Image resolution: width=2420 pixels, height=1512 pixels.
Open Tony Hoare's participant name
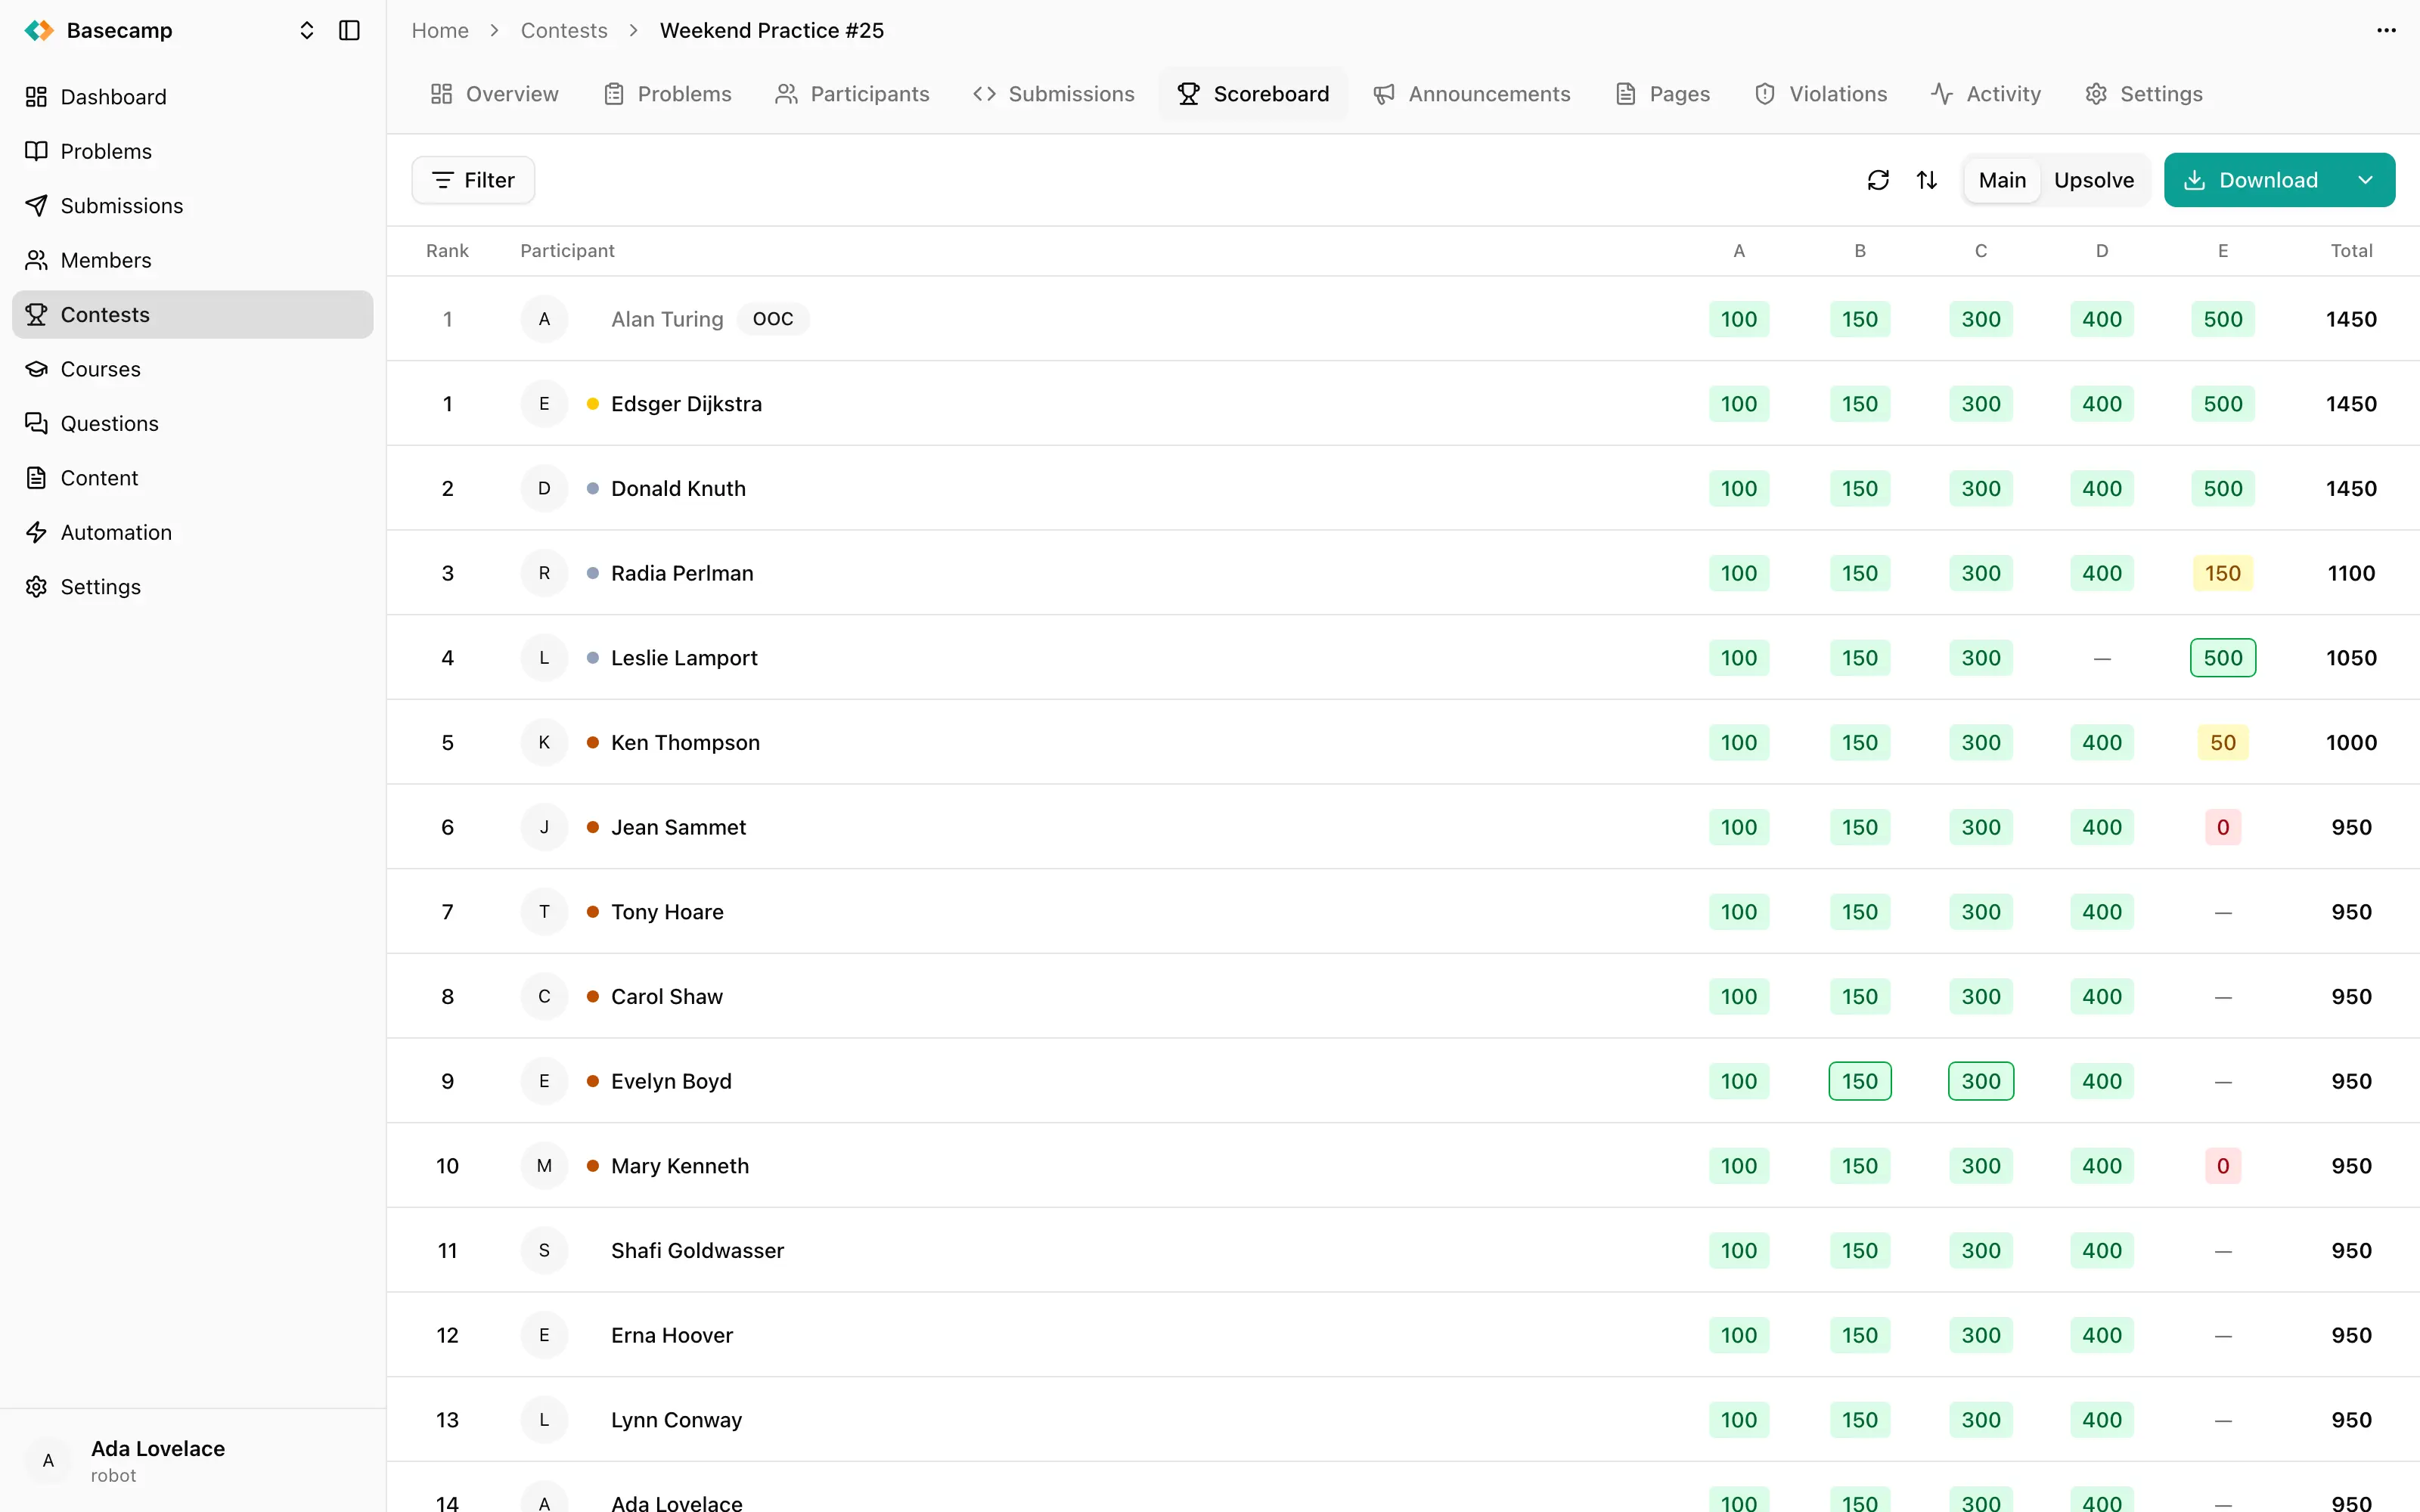coord(667,912)
